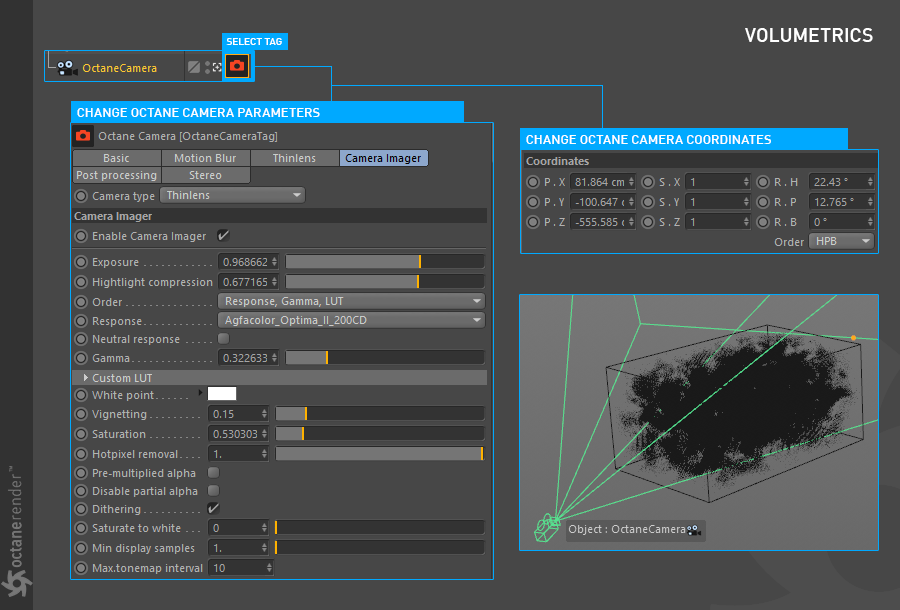This screenshot has width=900, height=610.
Task: Adjust the Hotpixel removal slider
Action: [x=379, y=454]
